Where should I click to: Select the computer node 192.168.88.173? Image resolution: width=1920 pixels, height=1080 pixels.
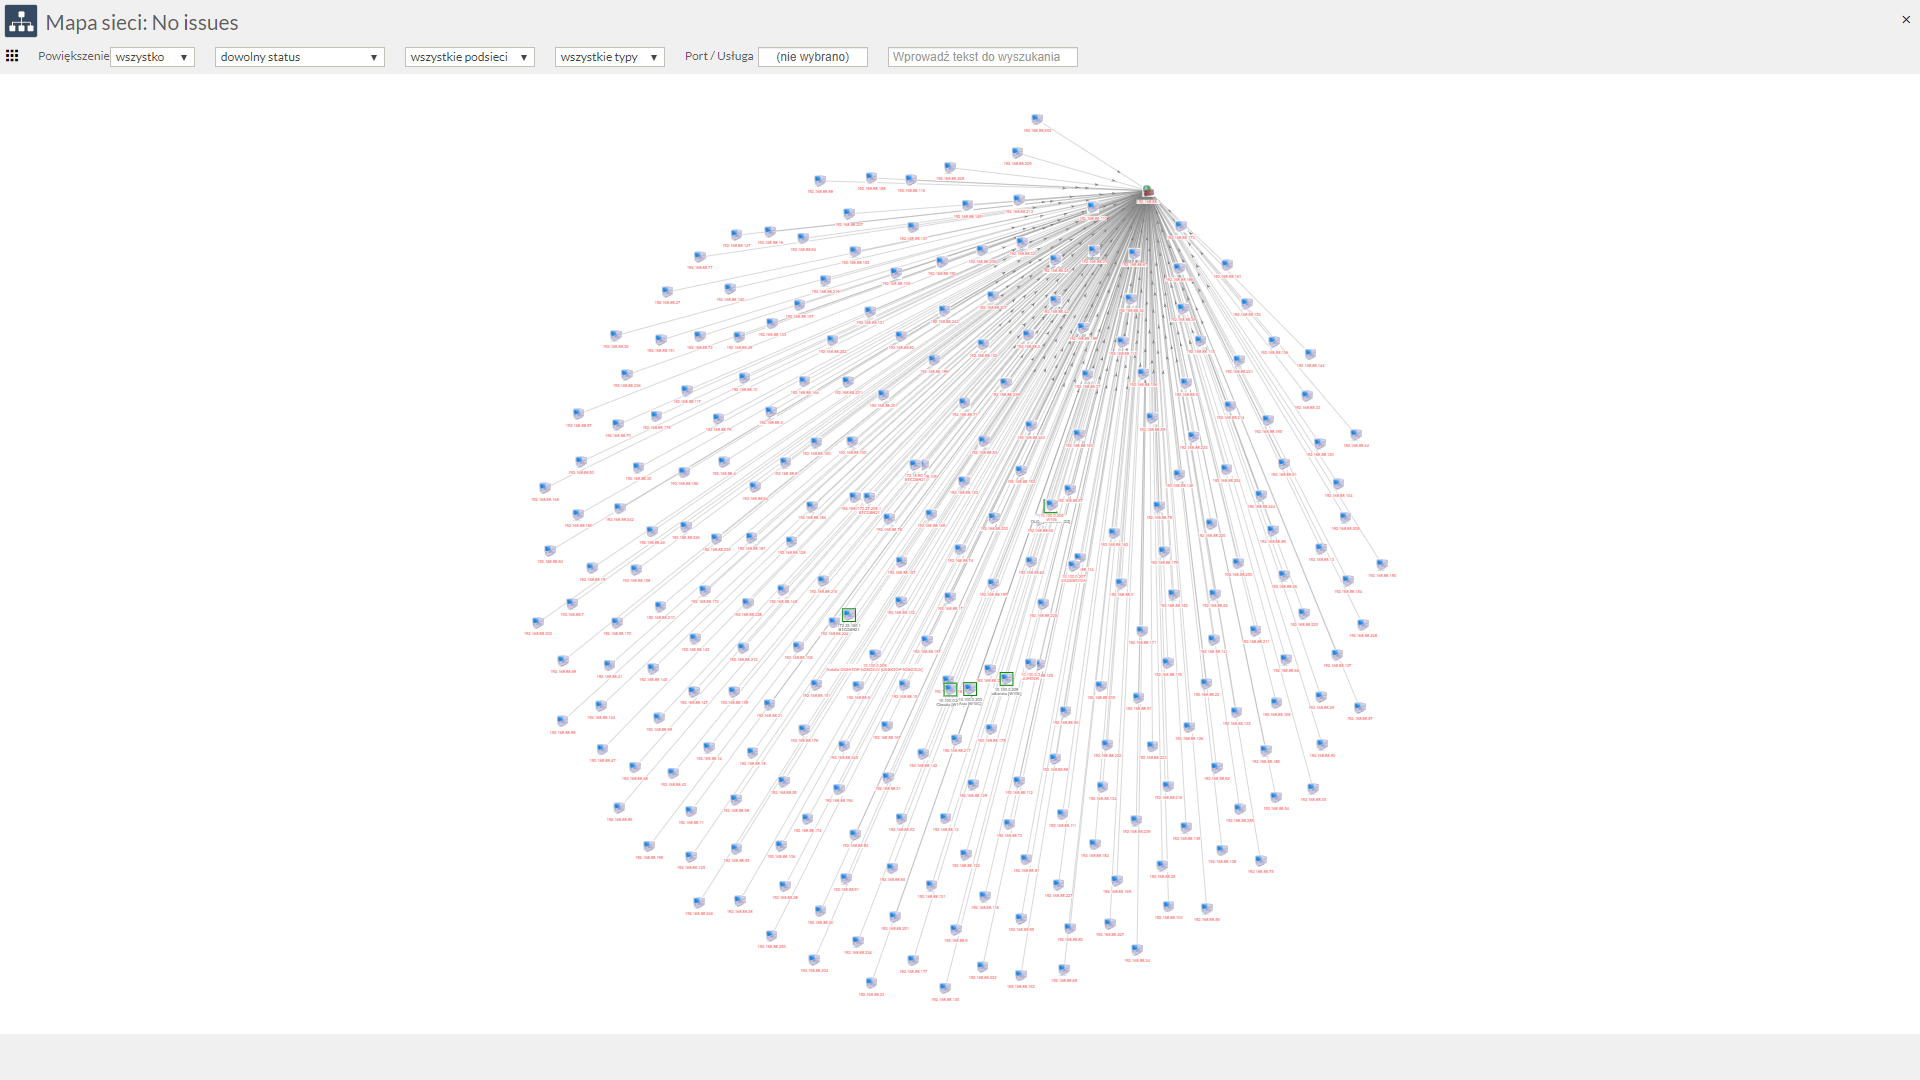1181,226
